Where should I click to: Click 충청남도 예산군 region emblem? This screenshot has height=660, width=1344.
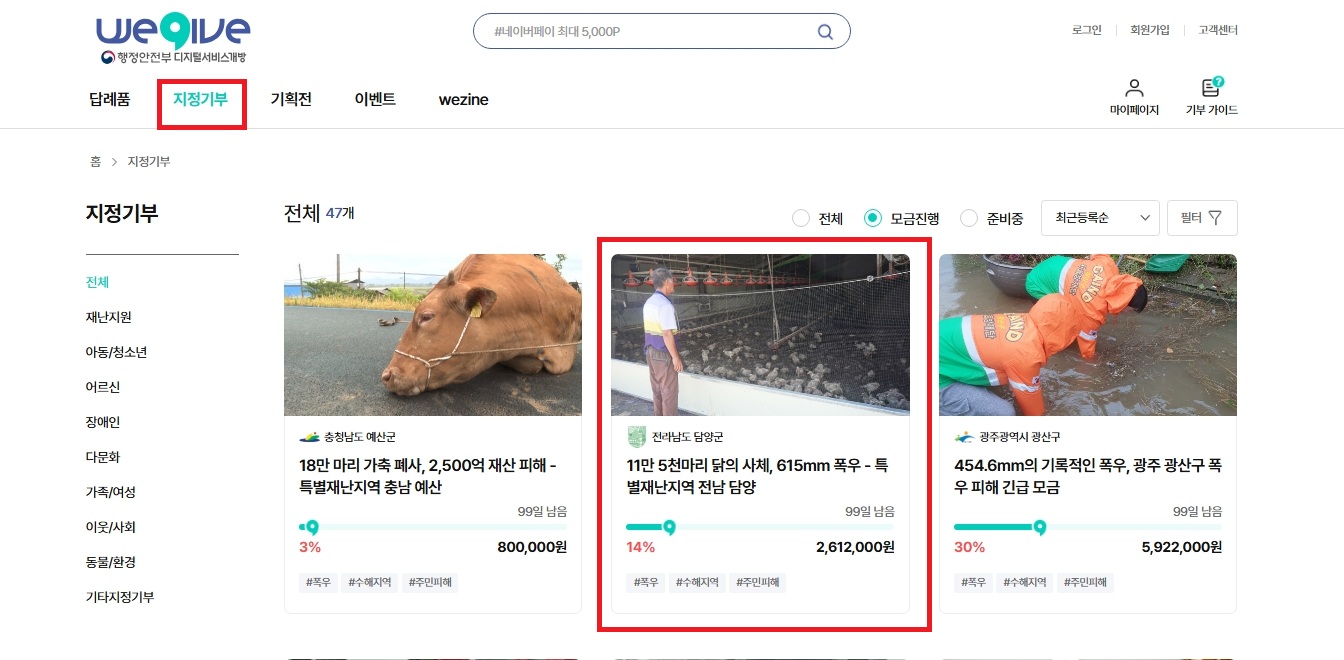point(309,437)
